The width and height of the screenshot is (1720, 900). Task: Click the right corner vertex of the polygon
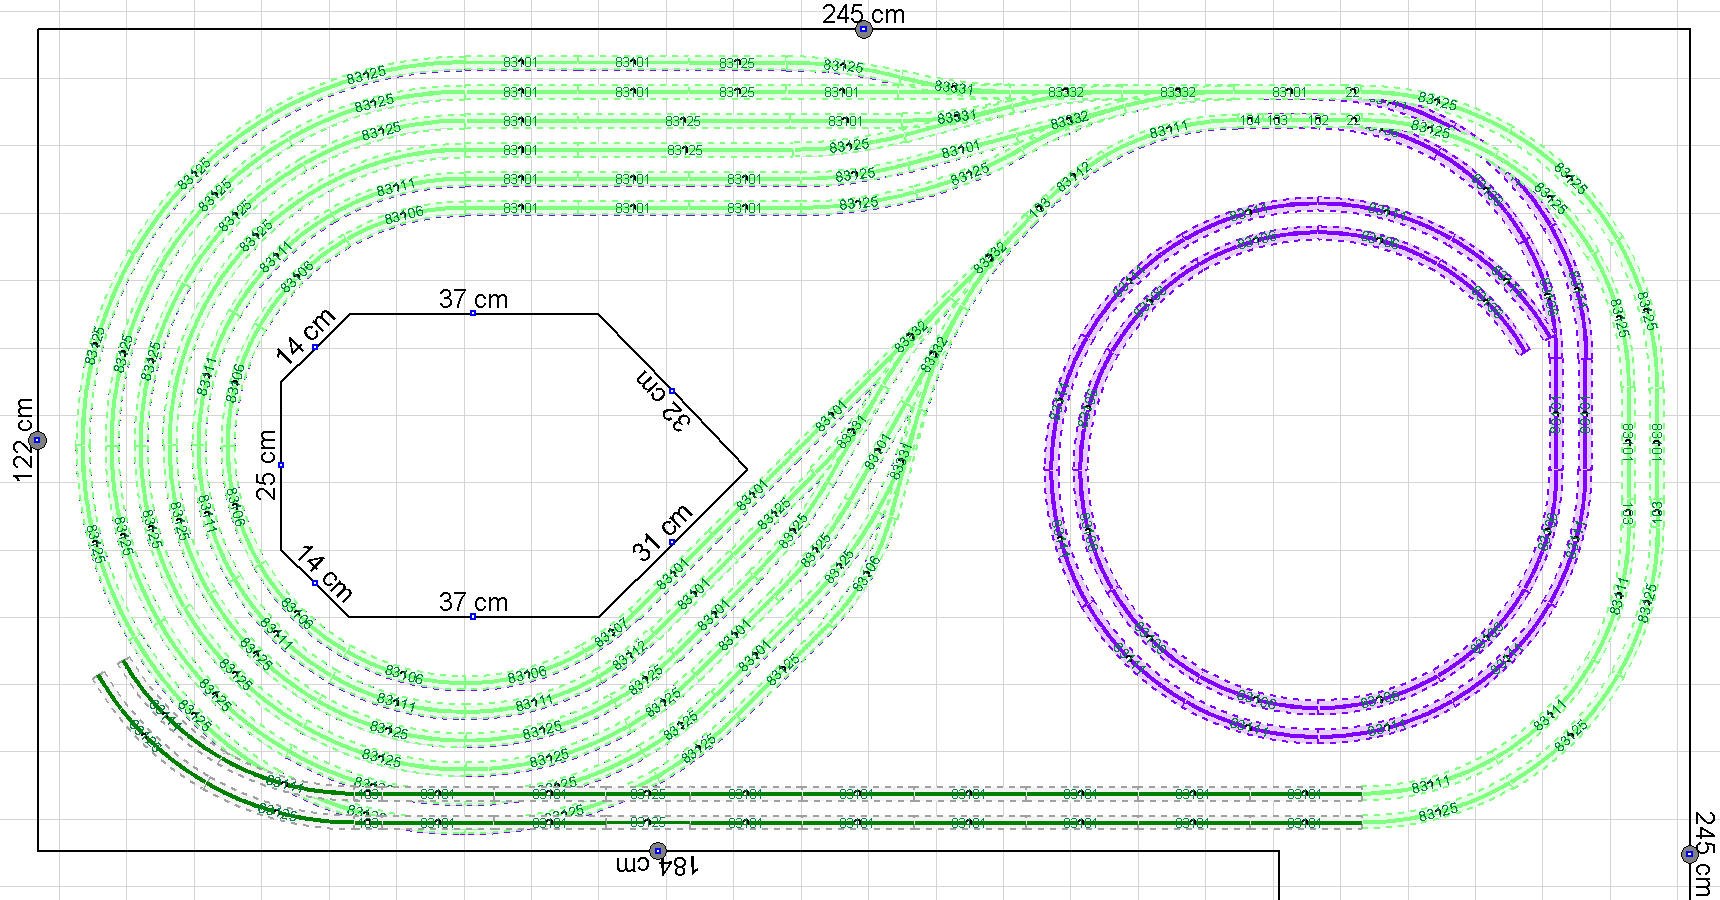(746, 468)
